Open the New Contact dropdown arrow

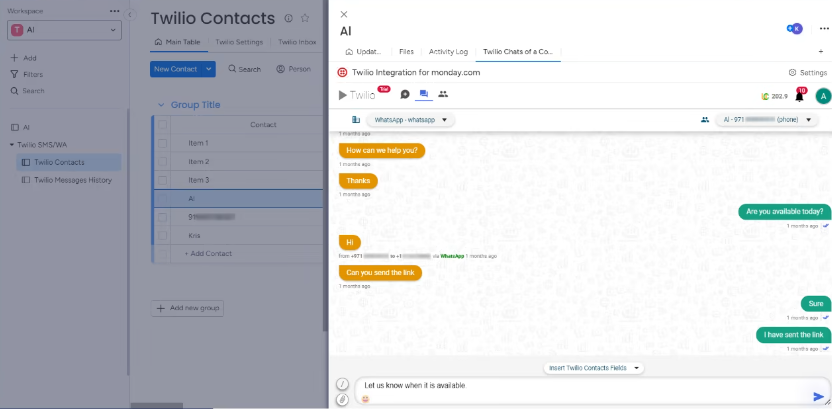point(209,69)
